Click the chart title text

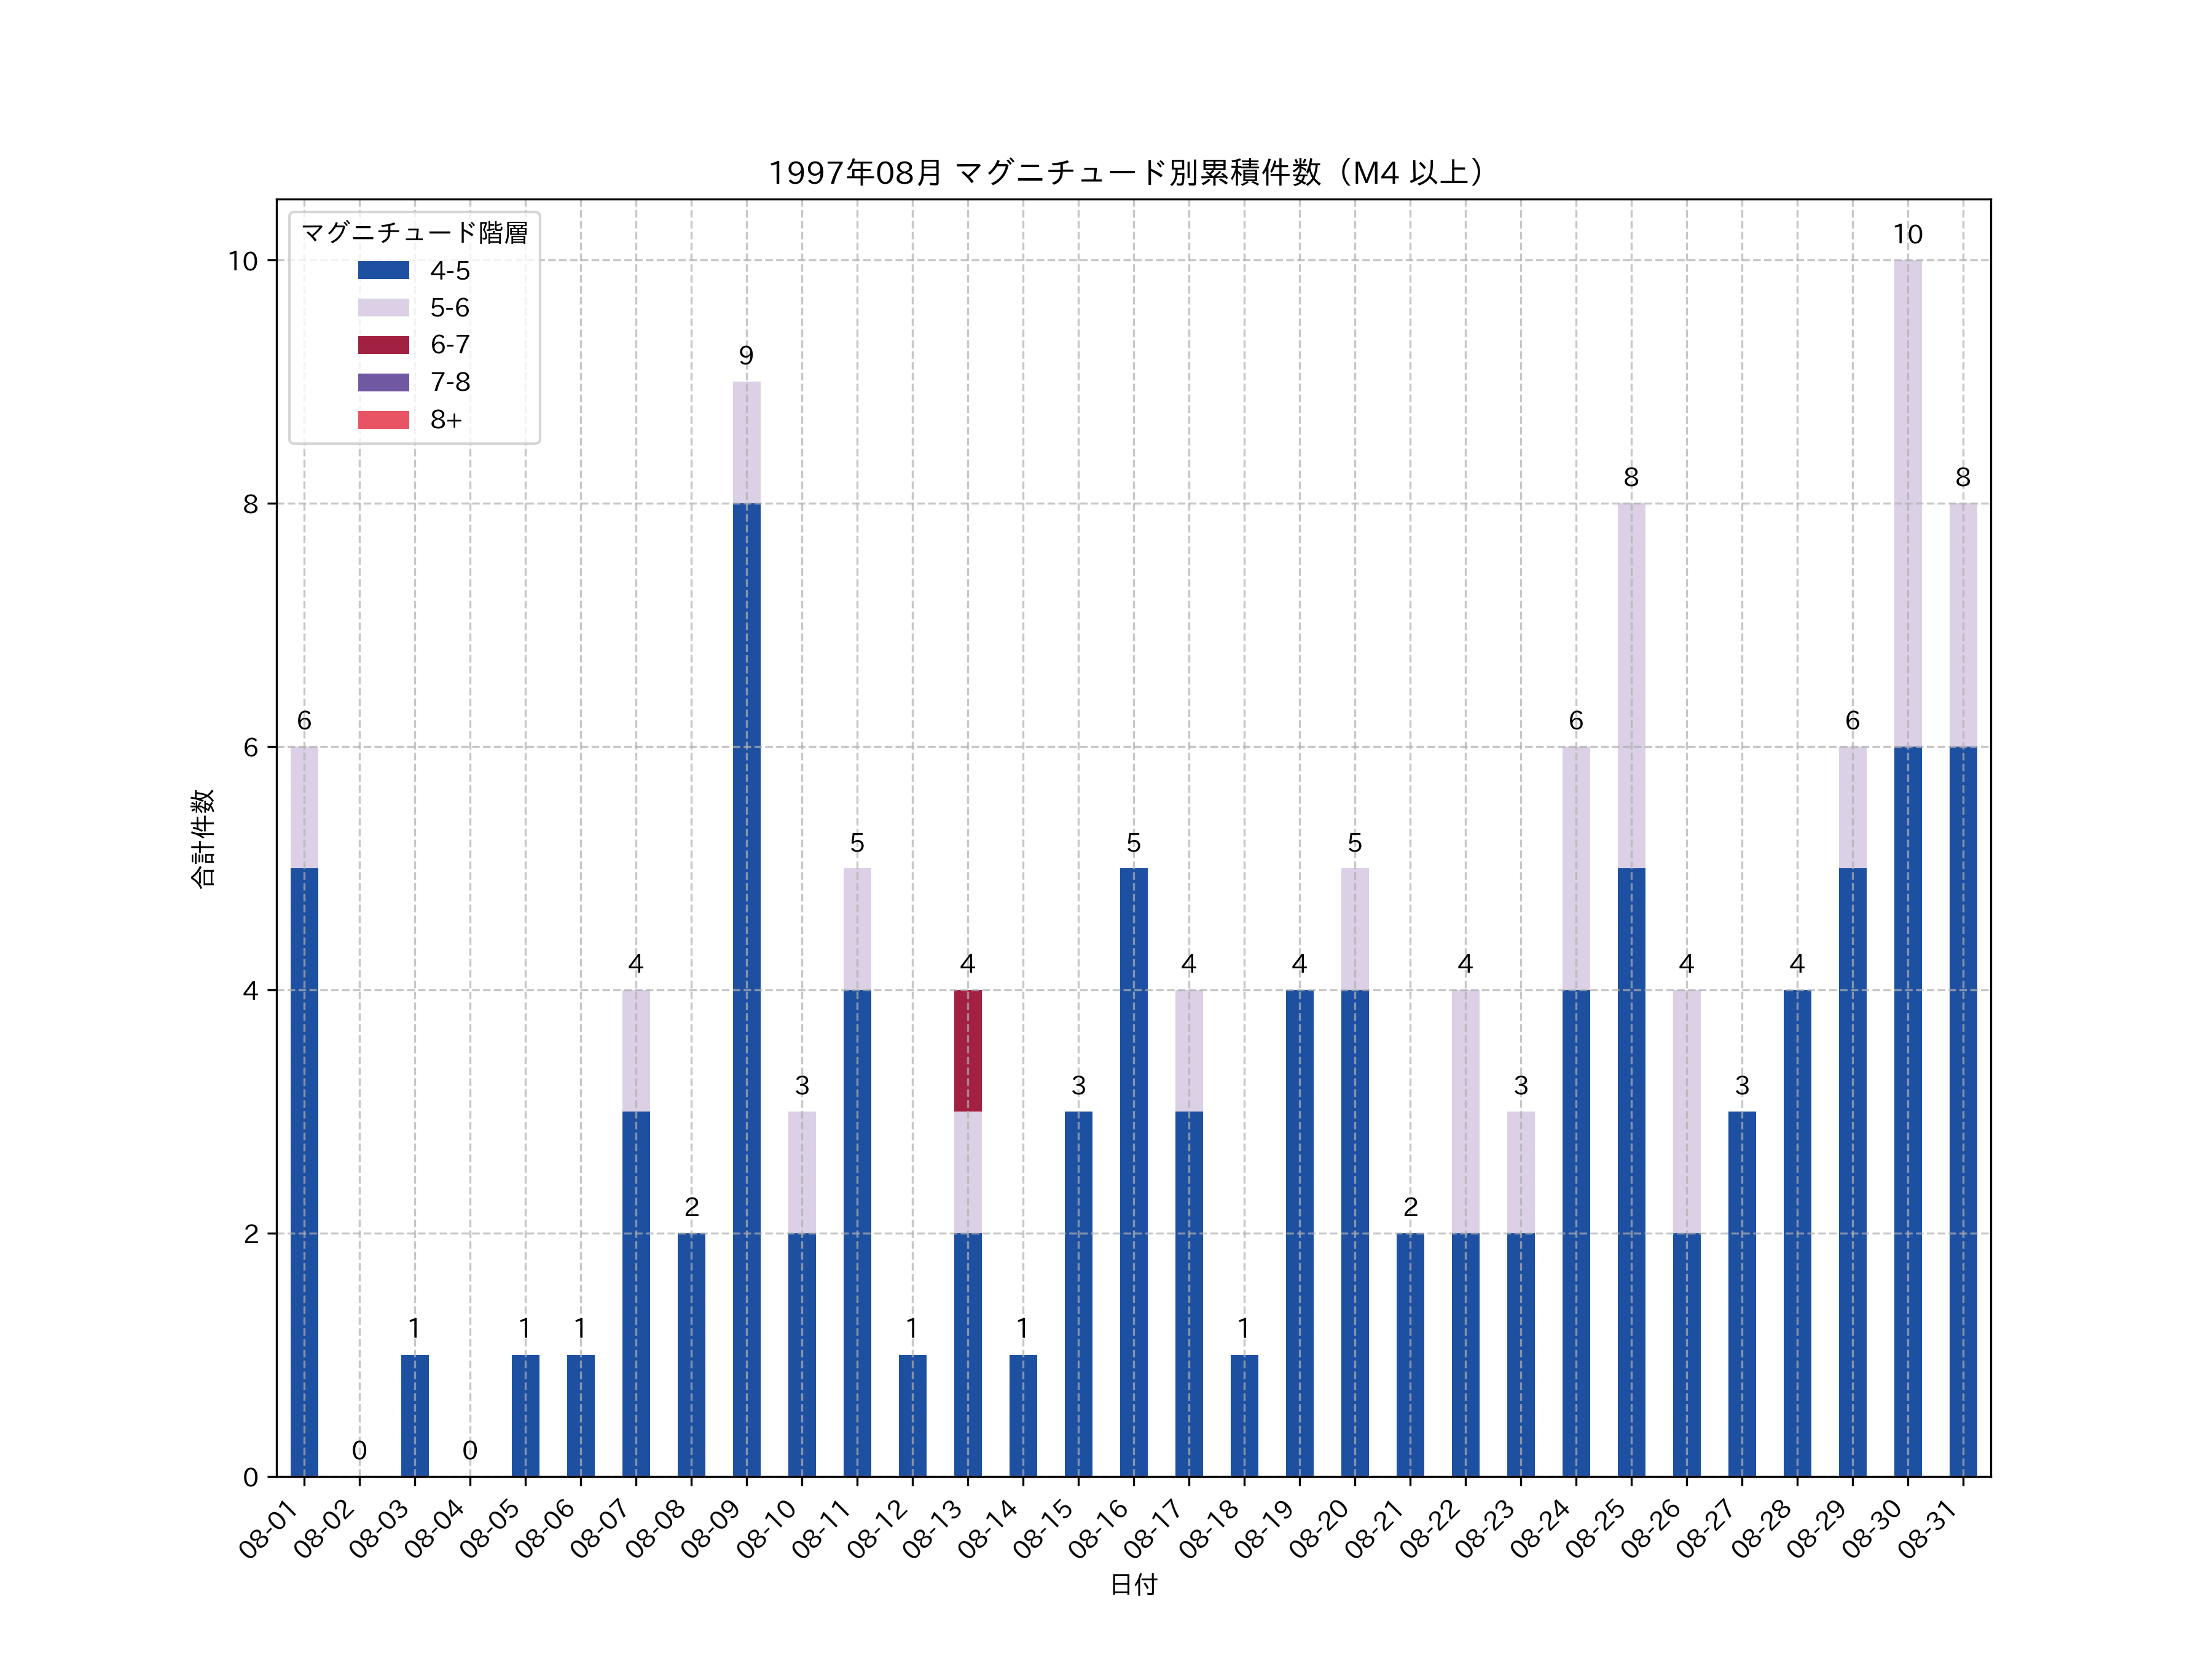click(x=1132, y=173)
